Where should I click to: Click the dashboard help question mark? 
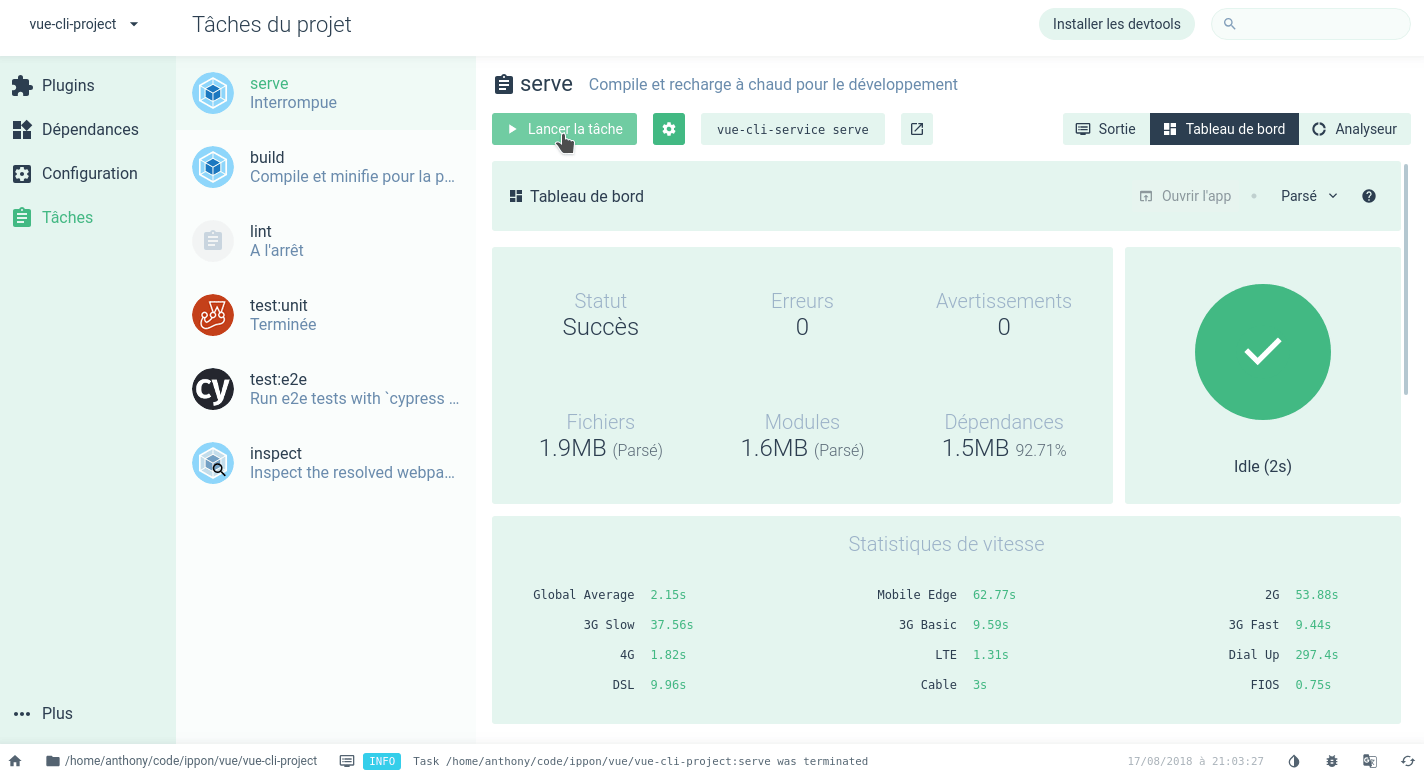click(x=1369, y=196)
